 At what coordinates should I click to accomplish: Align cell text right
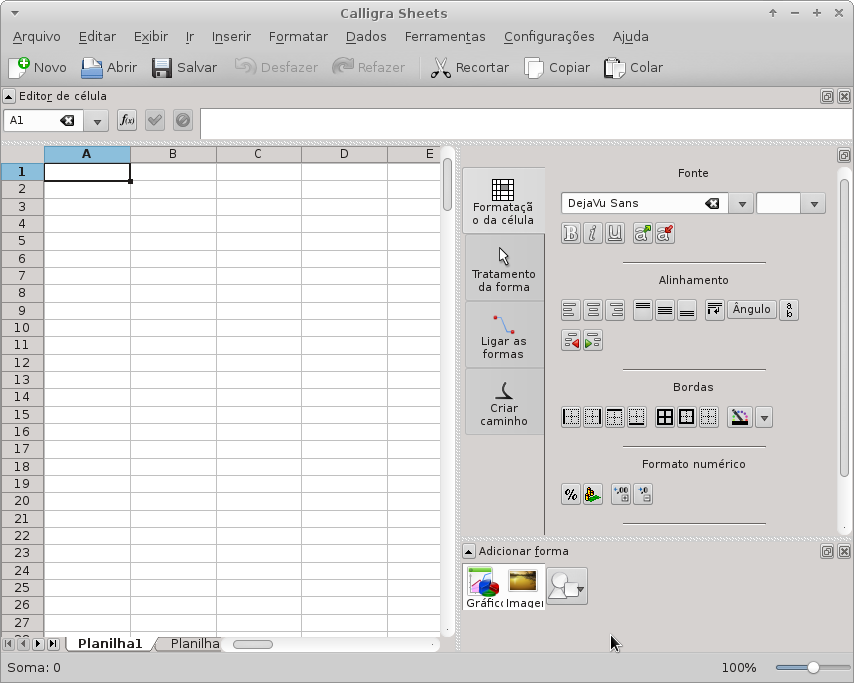(x=614, y=310)
